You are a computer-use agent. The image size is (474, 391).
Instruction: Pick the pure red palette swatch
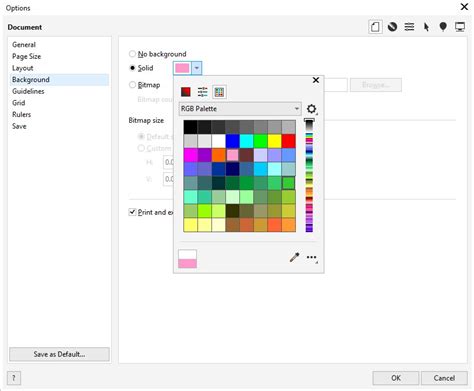tap(288, 141)
